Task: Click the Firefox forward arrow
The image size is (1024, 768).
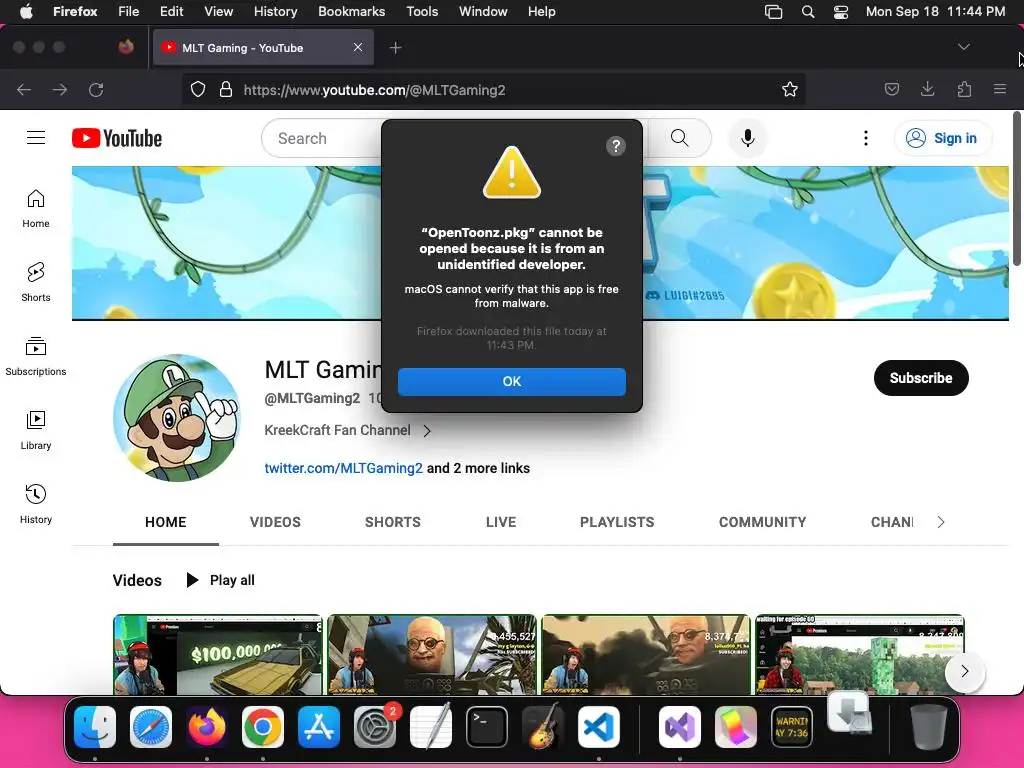Action: click(60, 89)
